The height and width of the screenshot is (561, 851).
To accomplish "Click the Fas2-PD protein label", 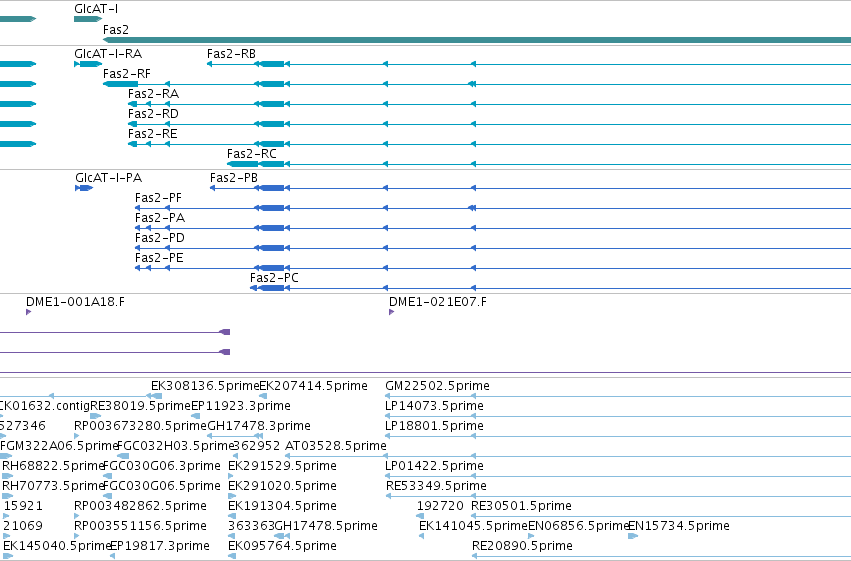I will (x=160, y=238).
